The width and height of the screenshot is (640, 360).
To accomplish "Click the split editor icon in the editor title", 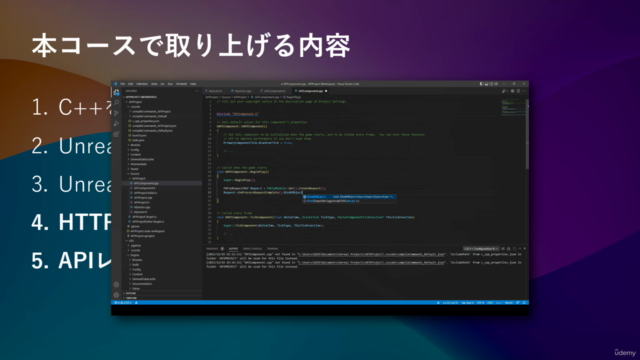I will click(518, 91).
